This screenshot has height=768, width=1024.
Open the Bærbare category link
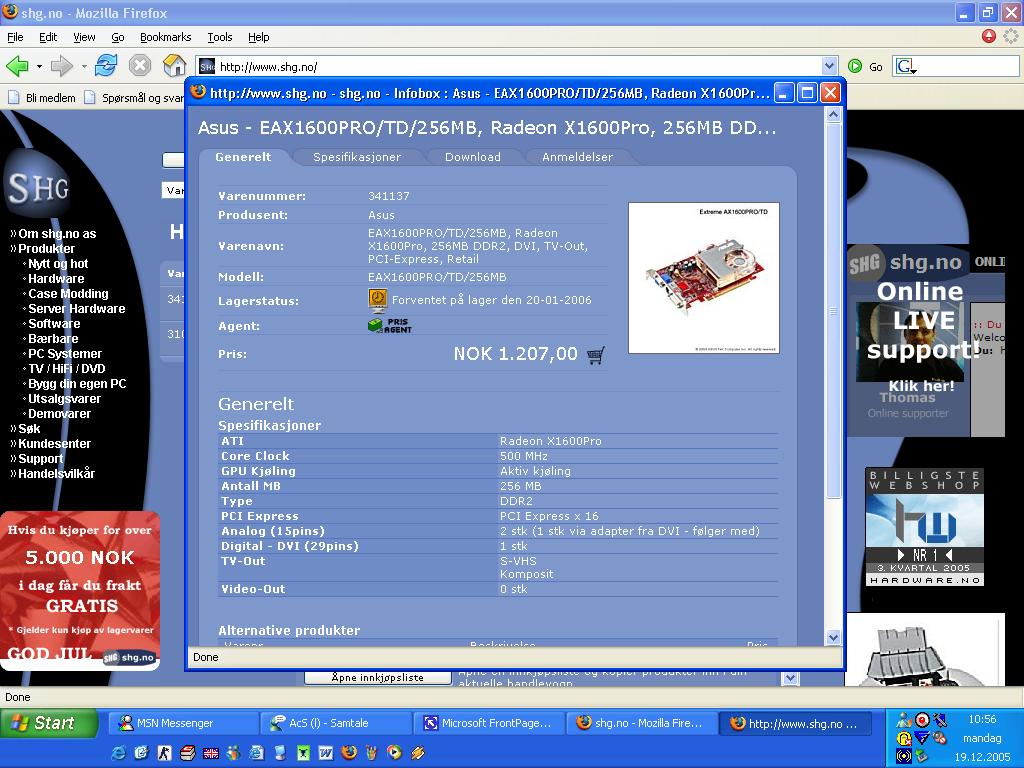[x=53, y=339]
